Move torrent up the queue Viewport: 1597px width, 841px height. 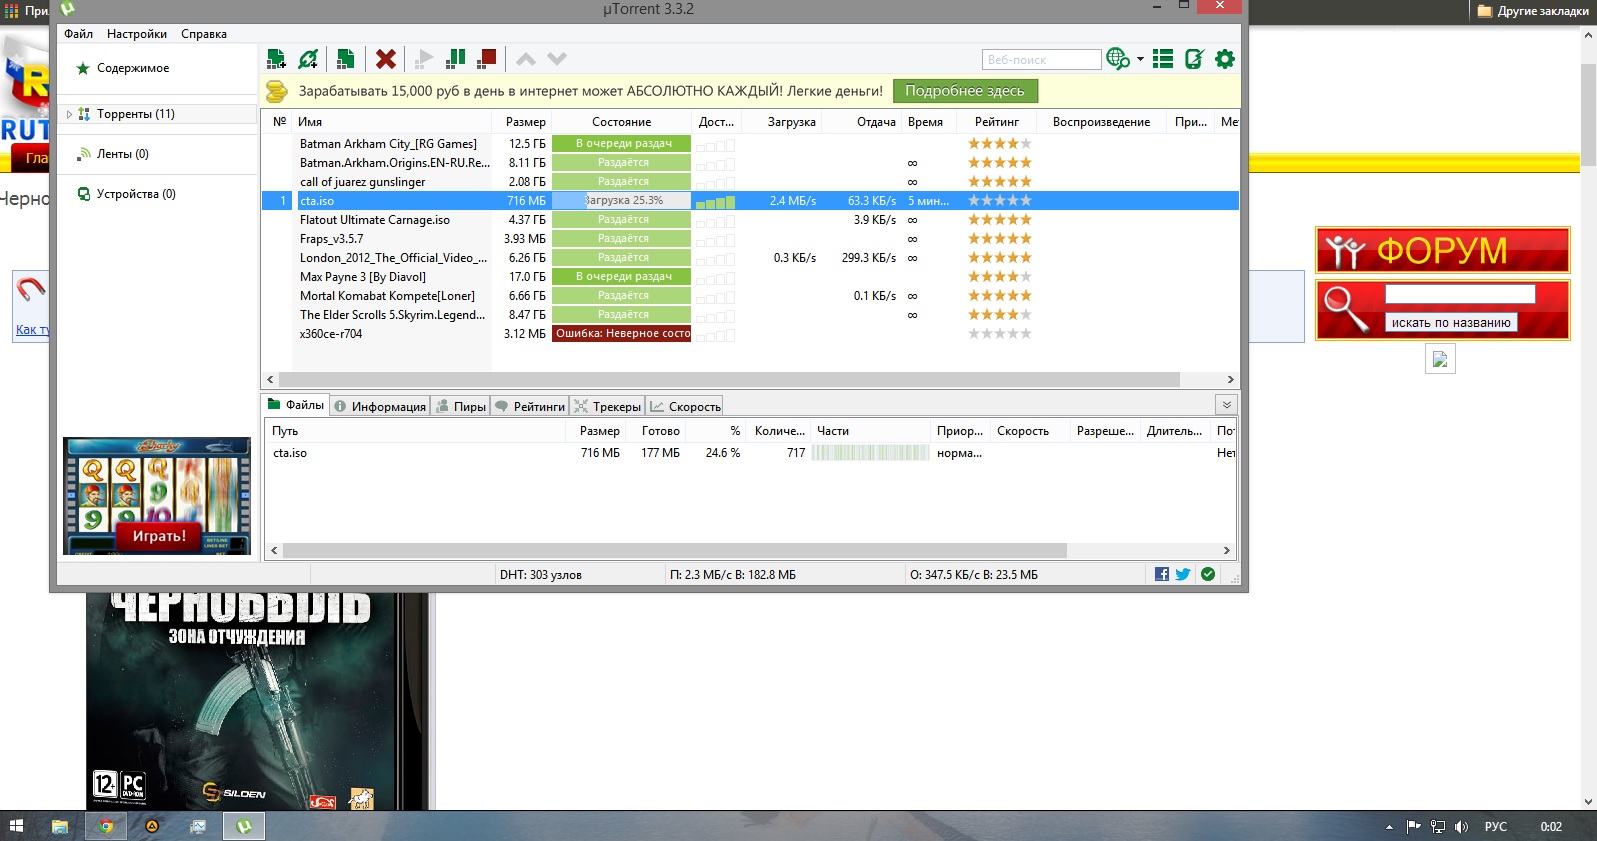[x=526, y=59]
